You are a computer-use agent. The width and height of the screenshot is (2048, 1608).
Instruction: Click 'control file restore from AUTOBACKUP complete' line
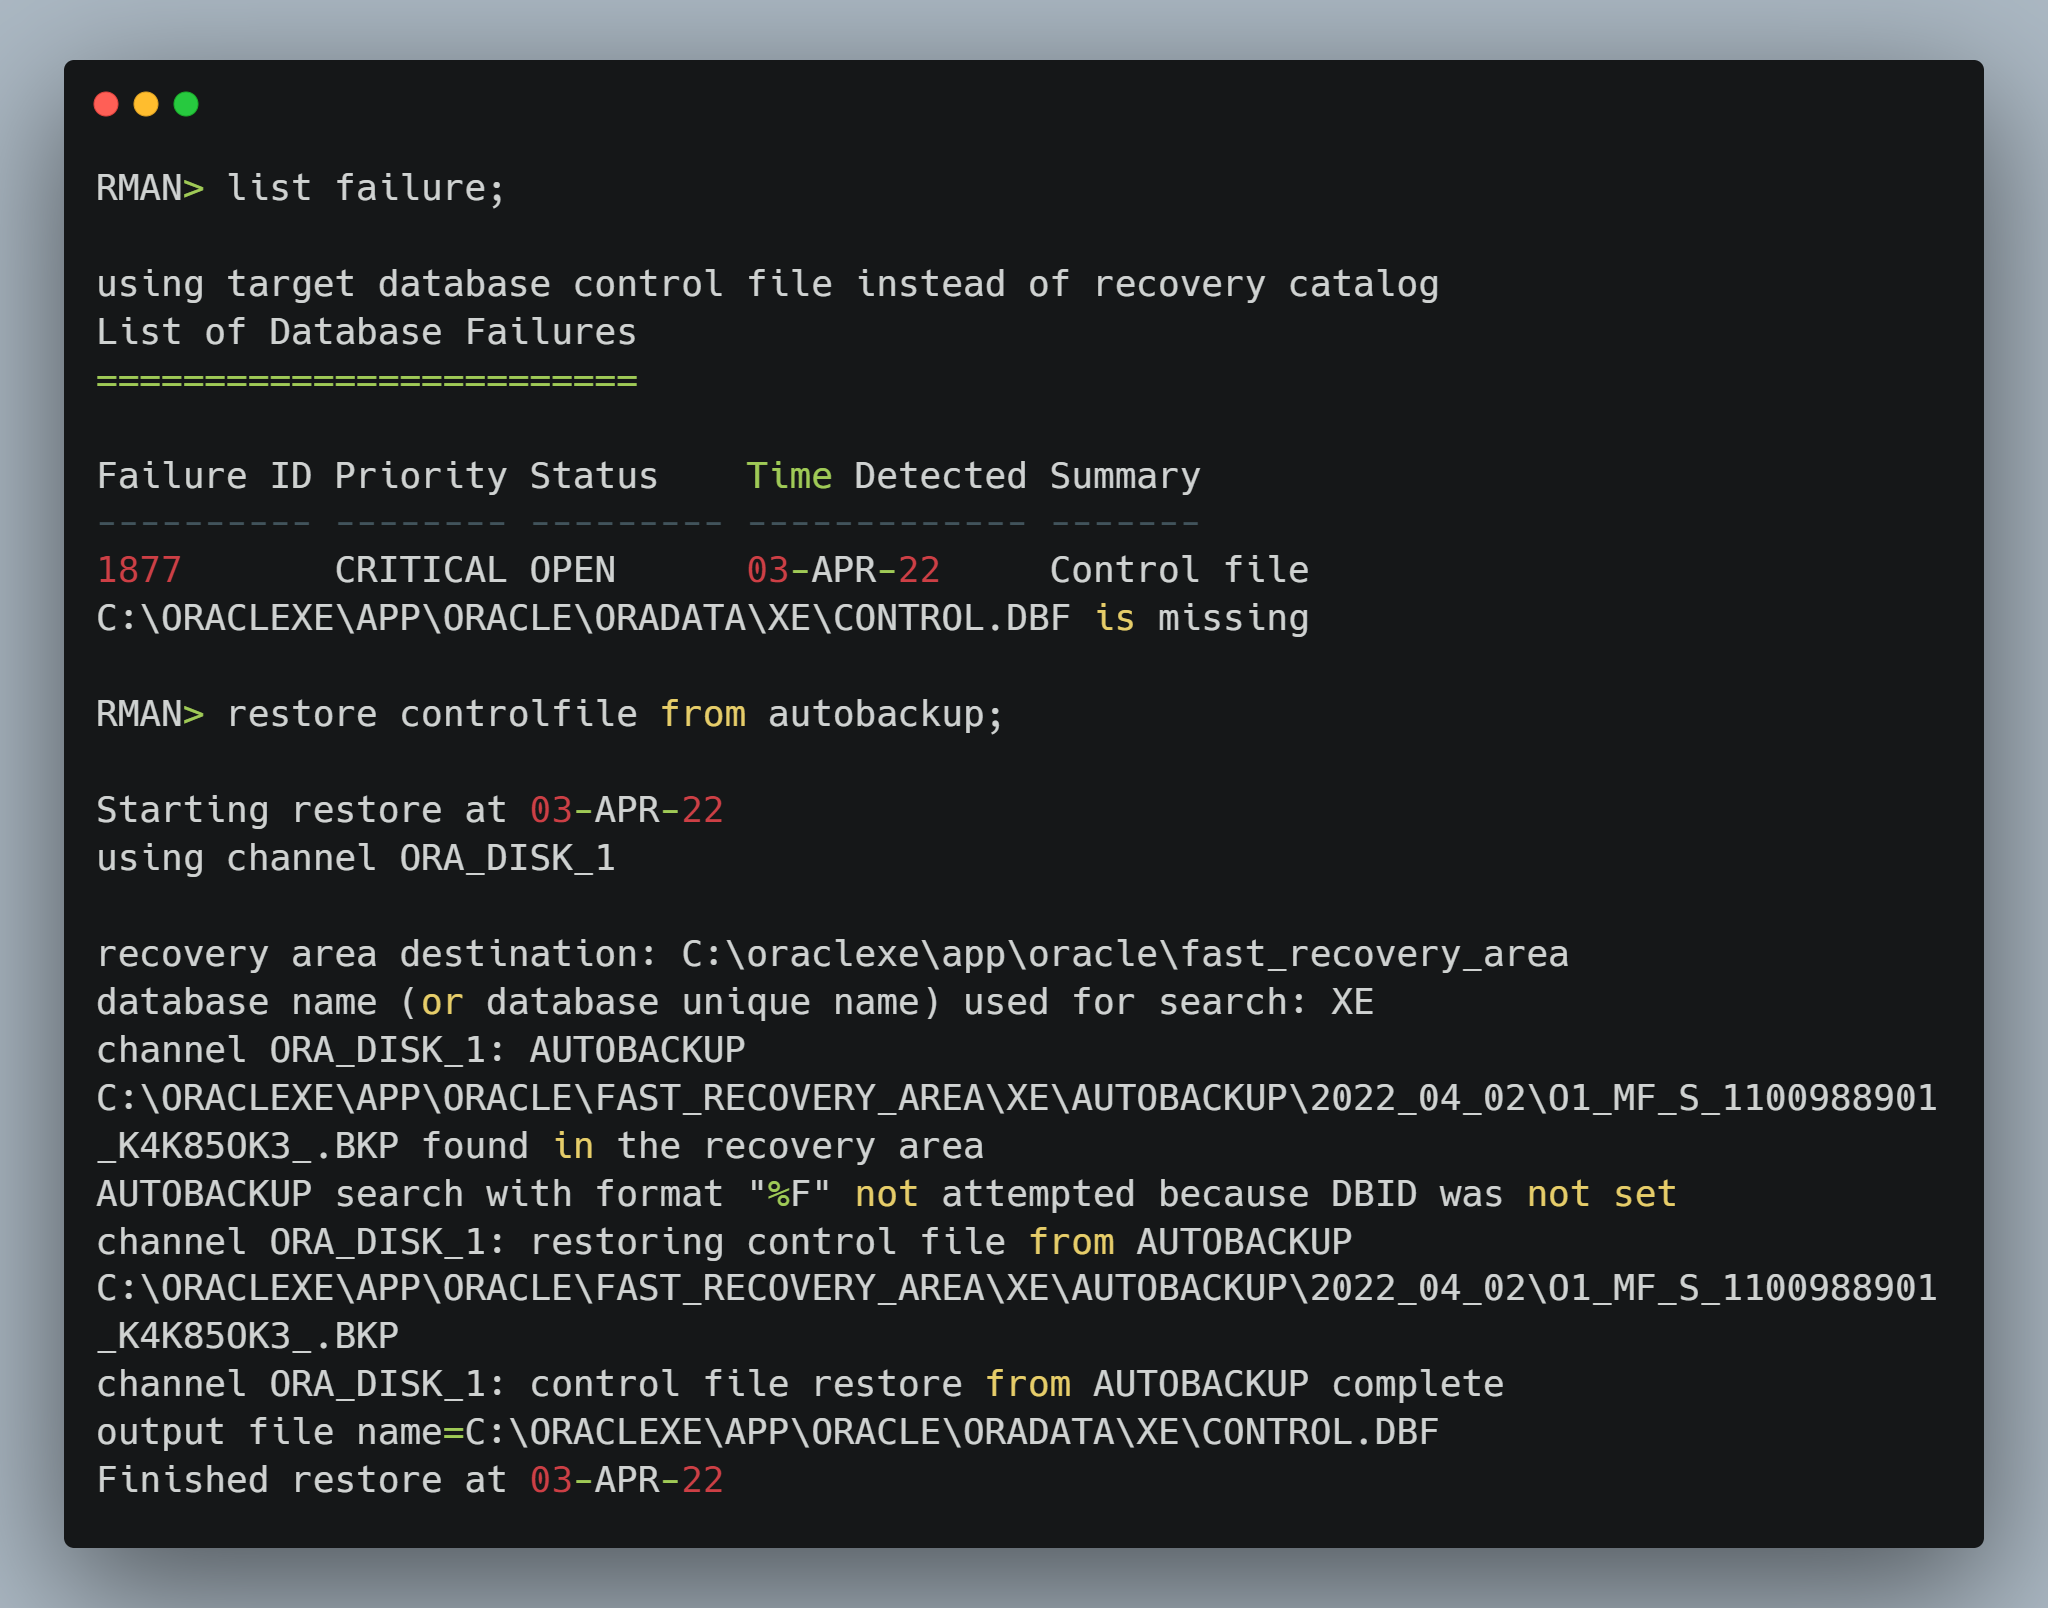tap(800, 1384)
